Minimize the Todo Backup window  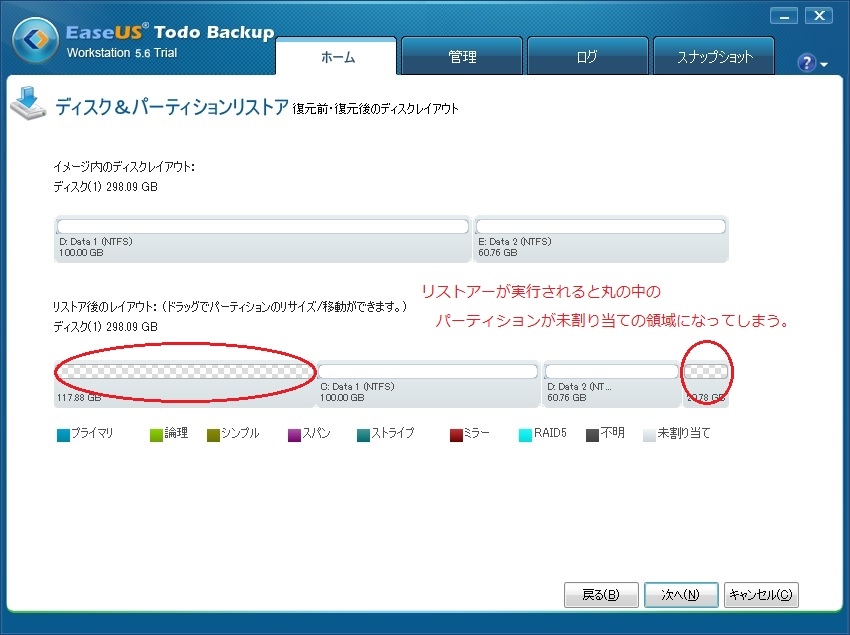click(x=784, y=16)
